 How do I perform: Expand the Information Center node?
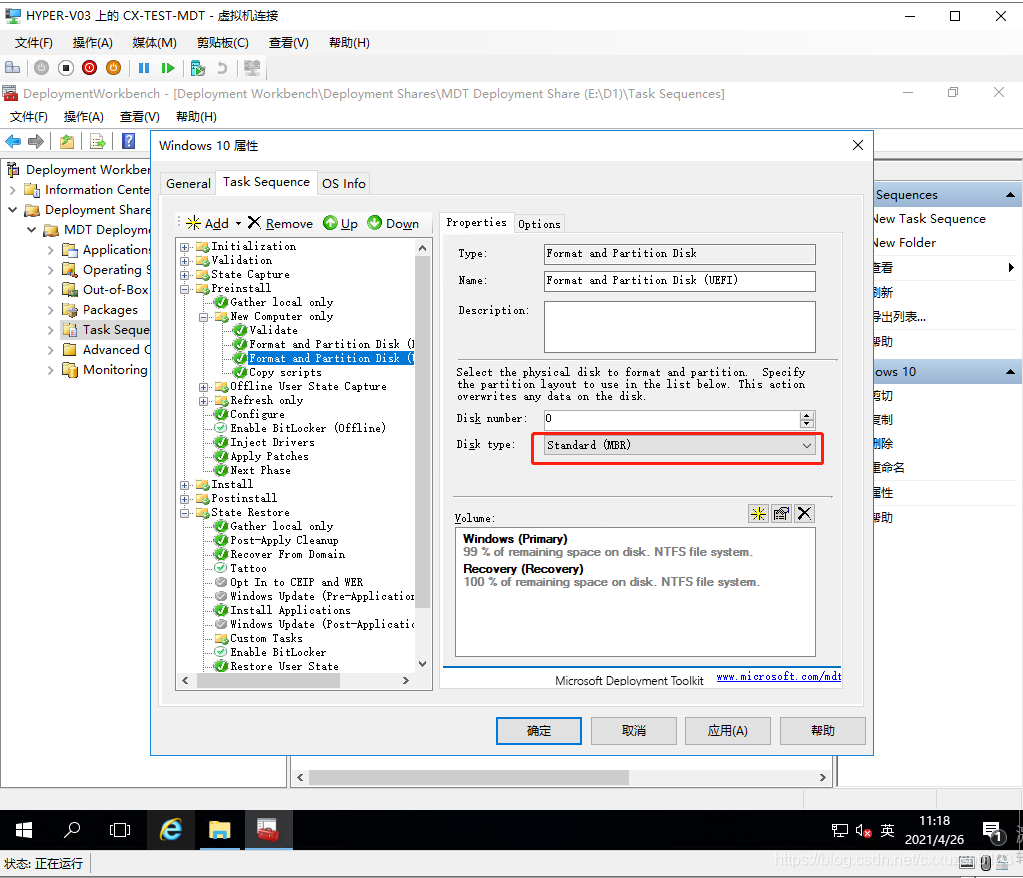(x=12, y=190)
